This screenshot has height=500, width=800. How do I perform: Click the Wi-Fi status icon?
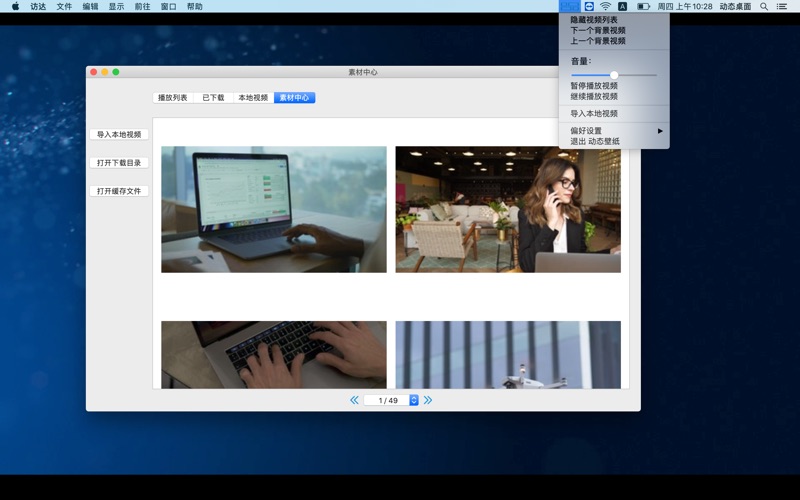[605, 6]
